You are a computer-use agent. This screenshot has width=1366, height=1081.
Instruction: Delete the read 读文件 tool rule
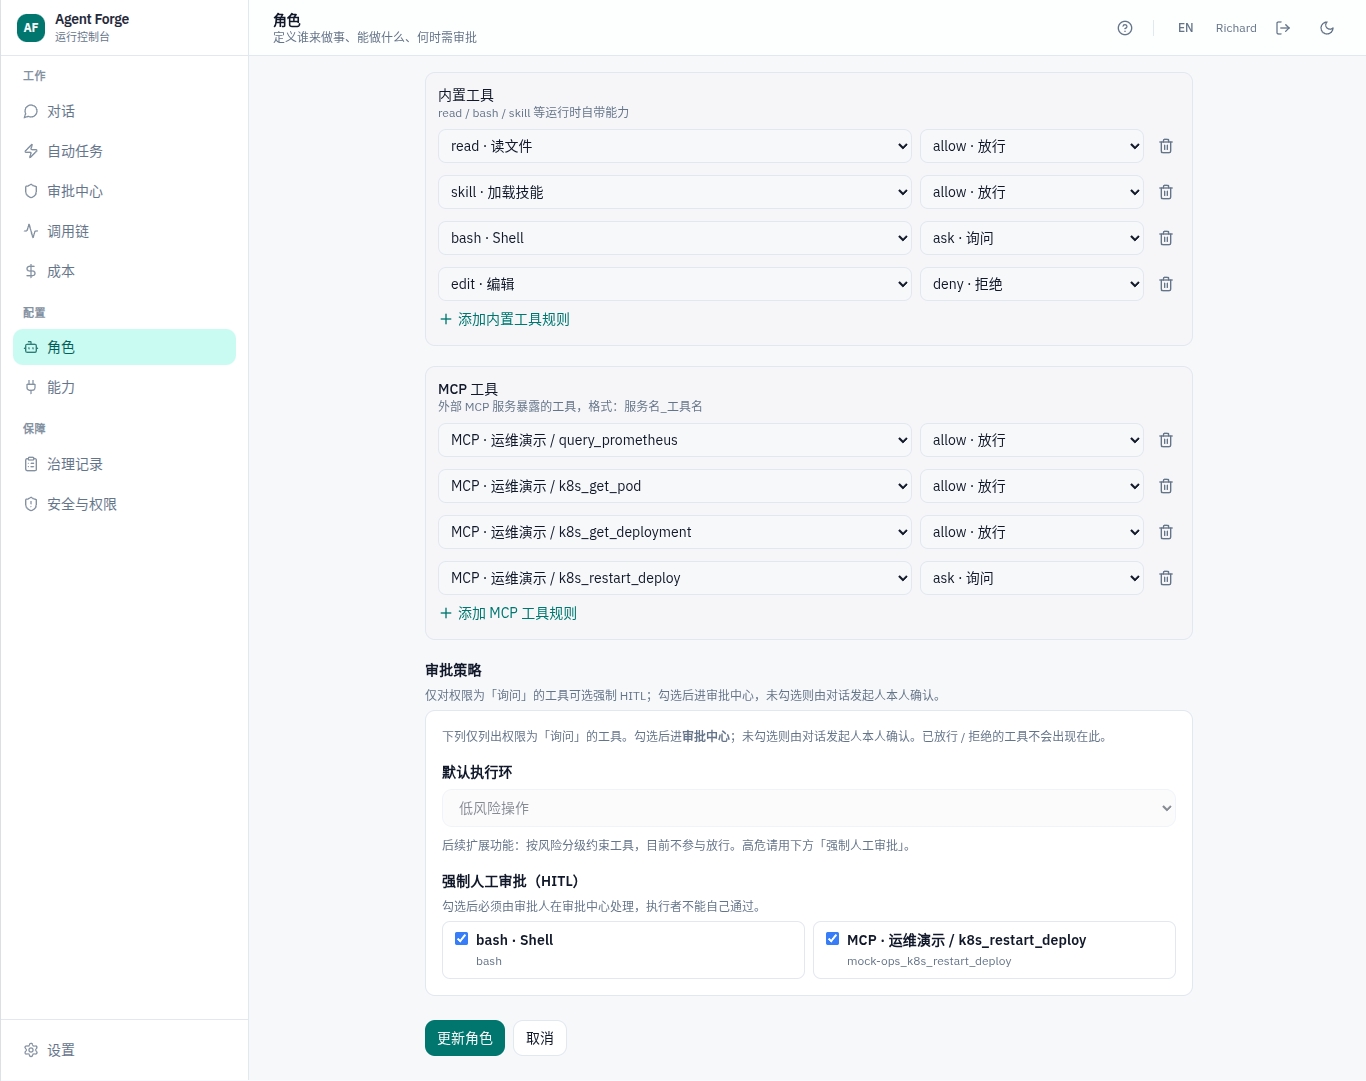[x=1166, y=146]
